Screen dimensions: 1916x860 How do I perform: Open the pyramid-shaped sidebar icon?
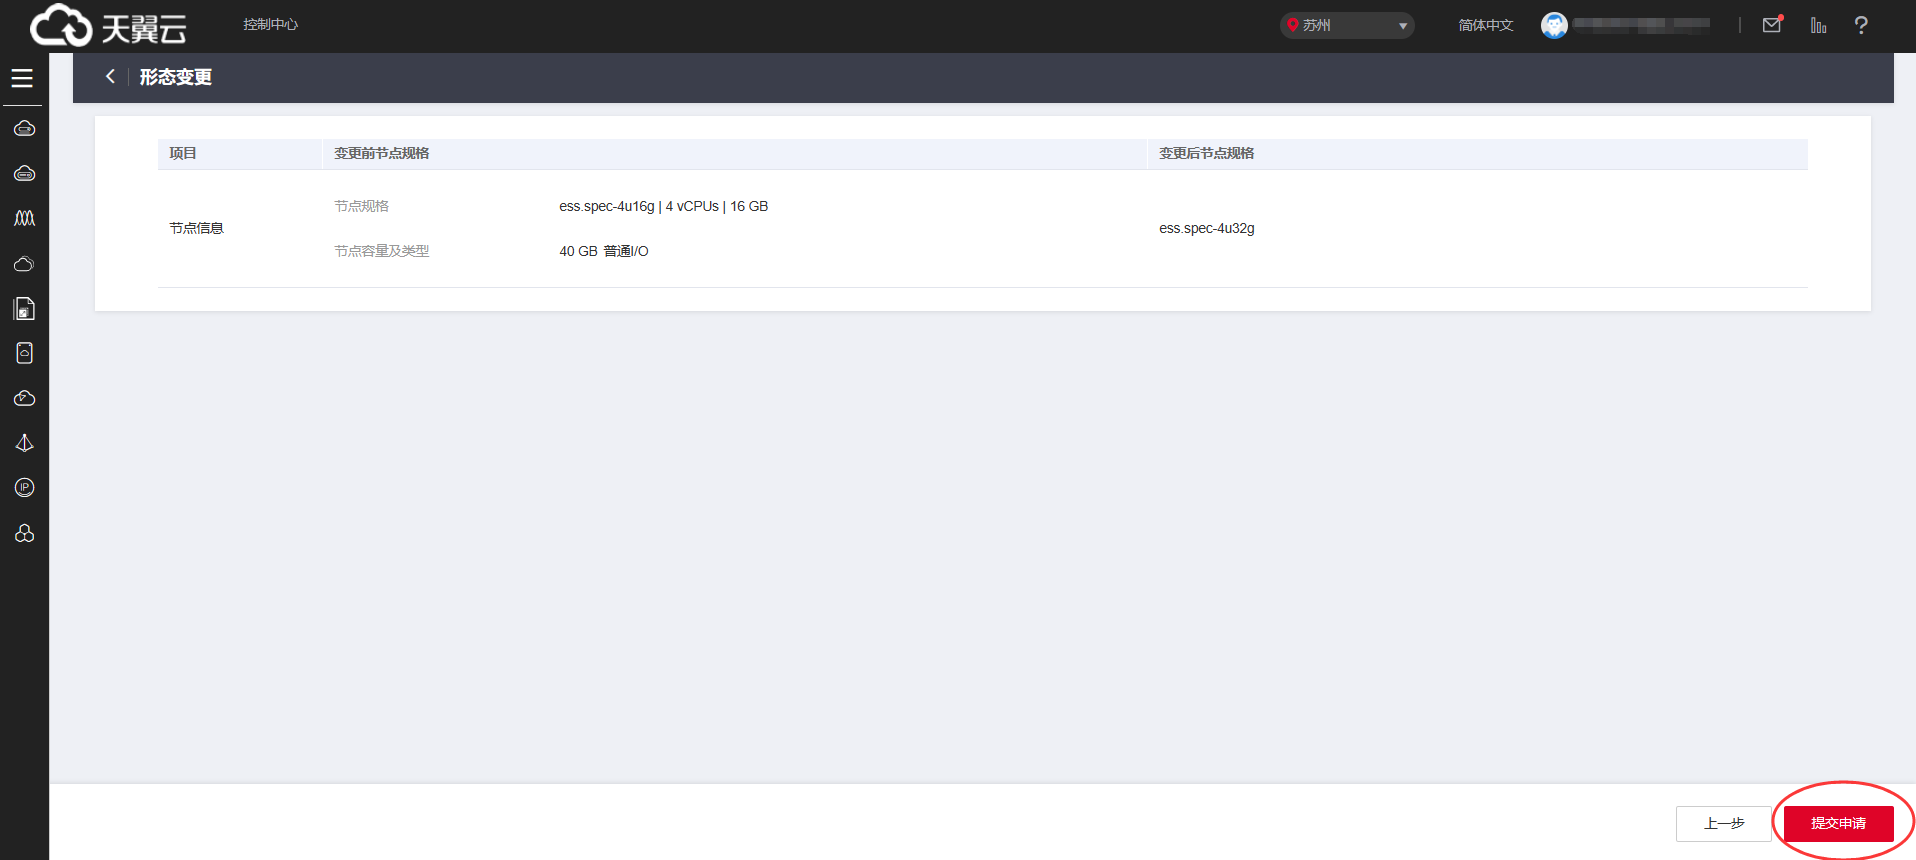[x=24, y=443]
